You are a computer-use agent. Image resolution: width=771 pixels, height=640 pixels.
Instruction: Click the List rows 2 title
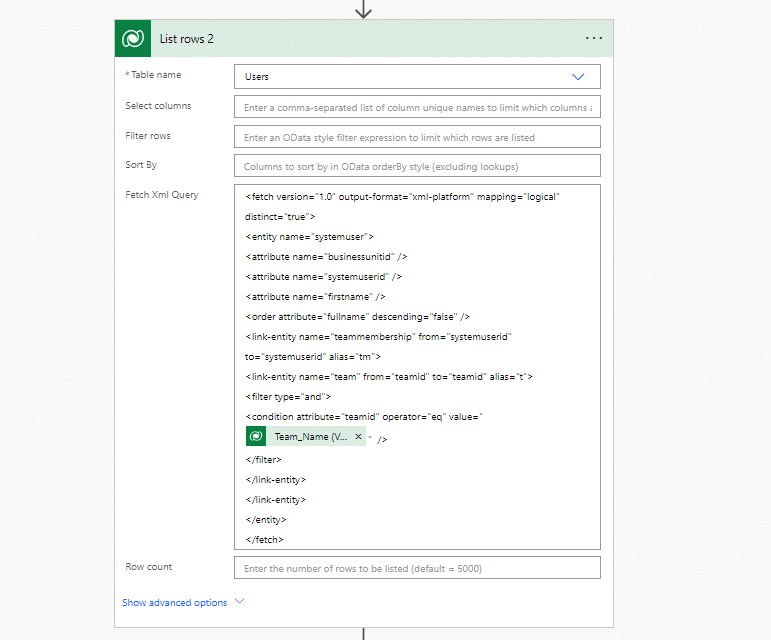[186, 39]
